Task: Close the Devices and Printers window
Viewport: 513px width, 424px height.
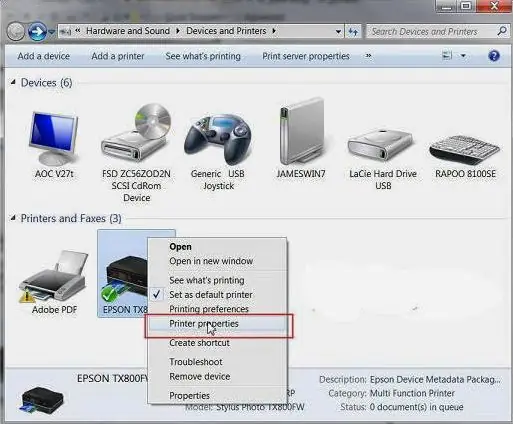Action: [x=494, y=6]
